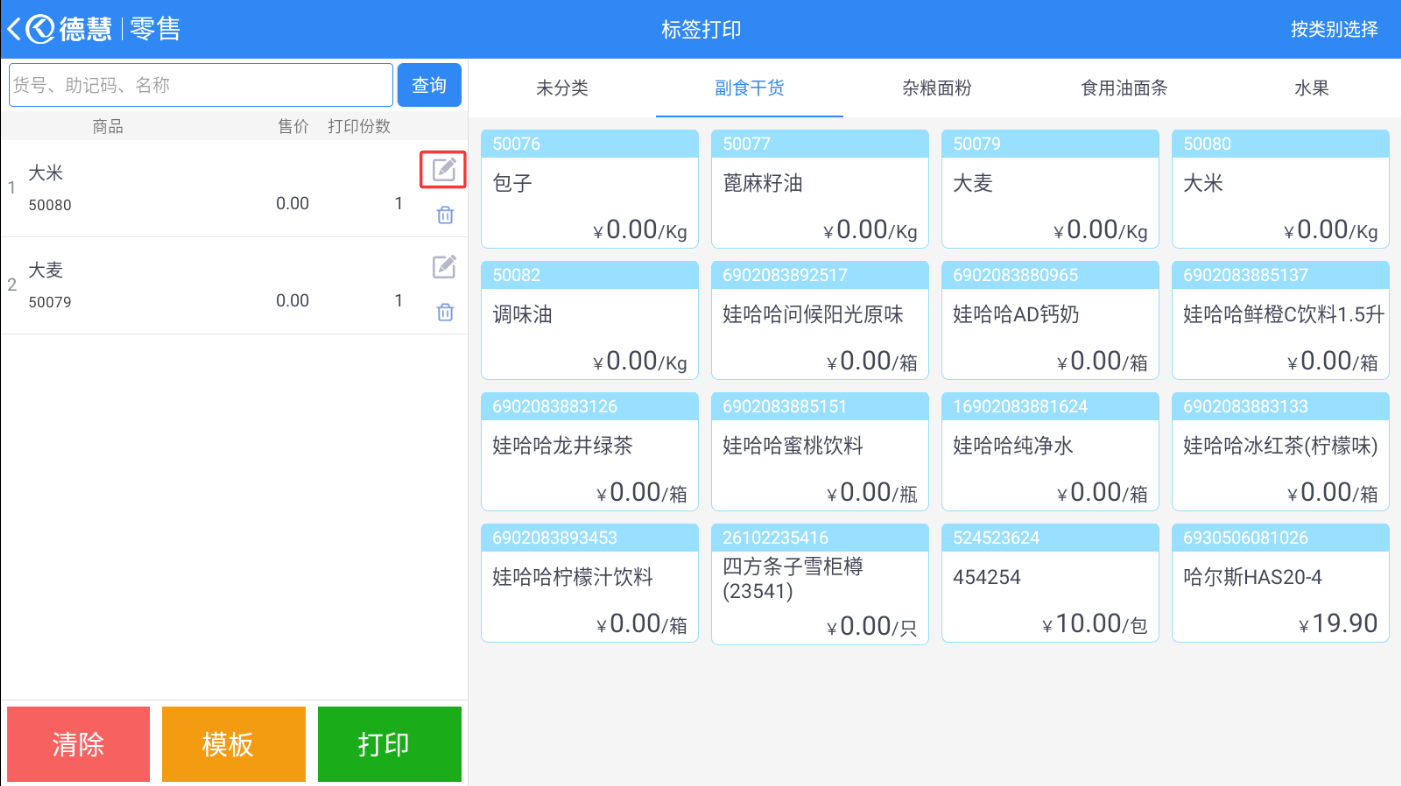Click the back arrow beside 德慧 logo
Image resolution: width=1401 pixels, height=786 pixels.
pos(14,29)
